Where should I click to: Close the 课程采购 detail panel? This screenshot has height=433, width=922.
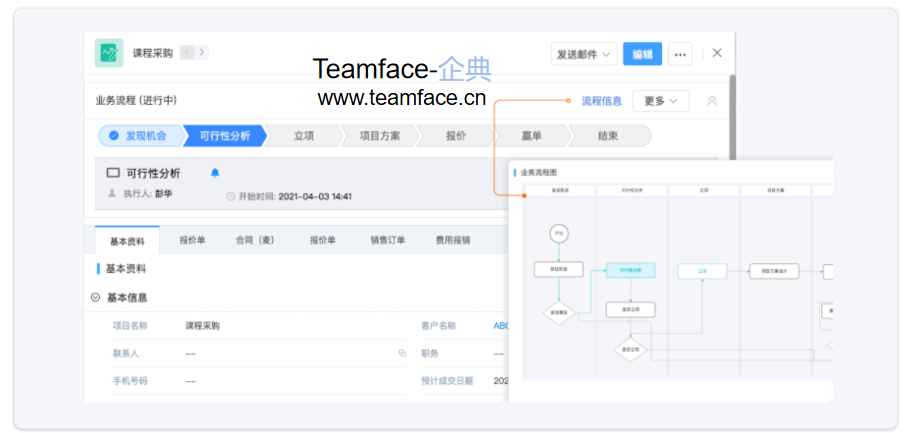(x=717, y=53)
